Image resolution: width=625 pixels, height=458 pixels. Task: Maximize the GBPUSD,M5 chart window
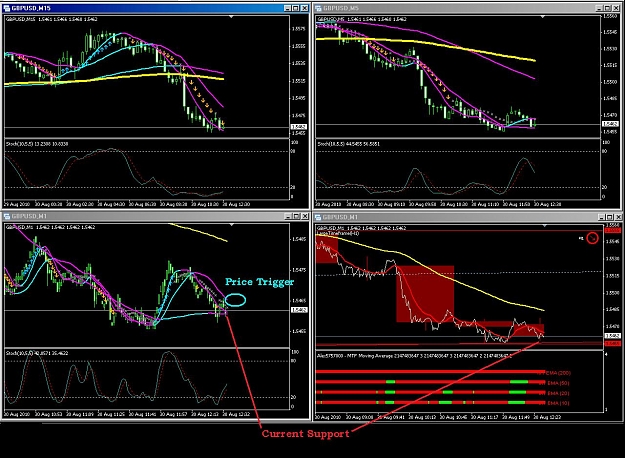tap(608, 8)
